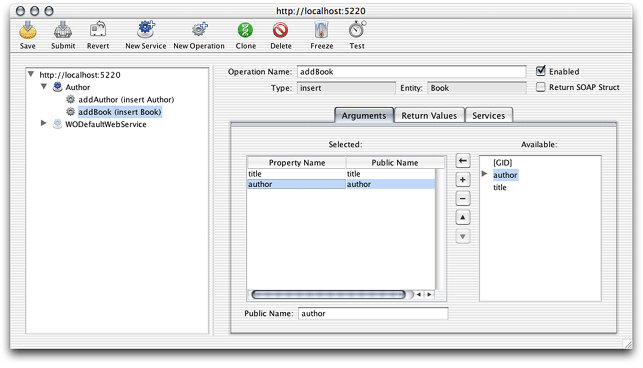Collapse the http://localhost:5220 tree root

coord(31,74)
